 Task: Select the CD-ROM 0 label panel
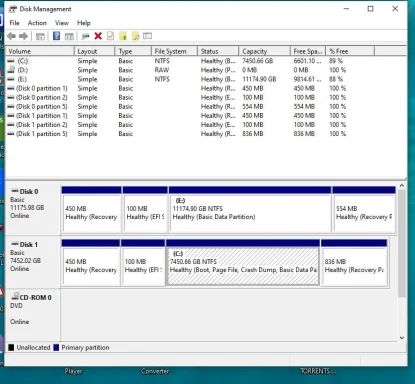coord(33,315)
